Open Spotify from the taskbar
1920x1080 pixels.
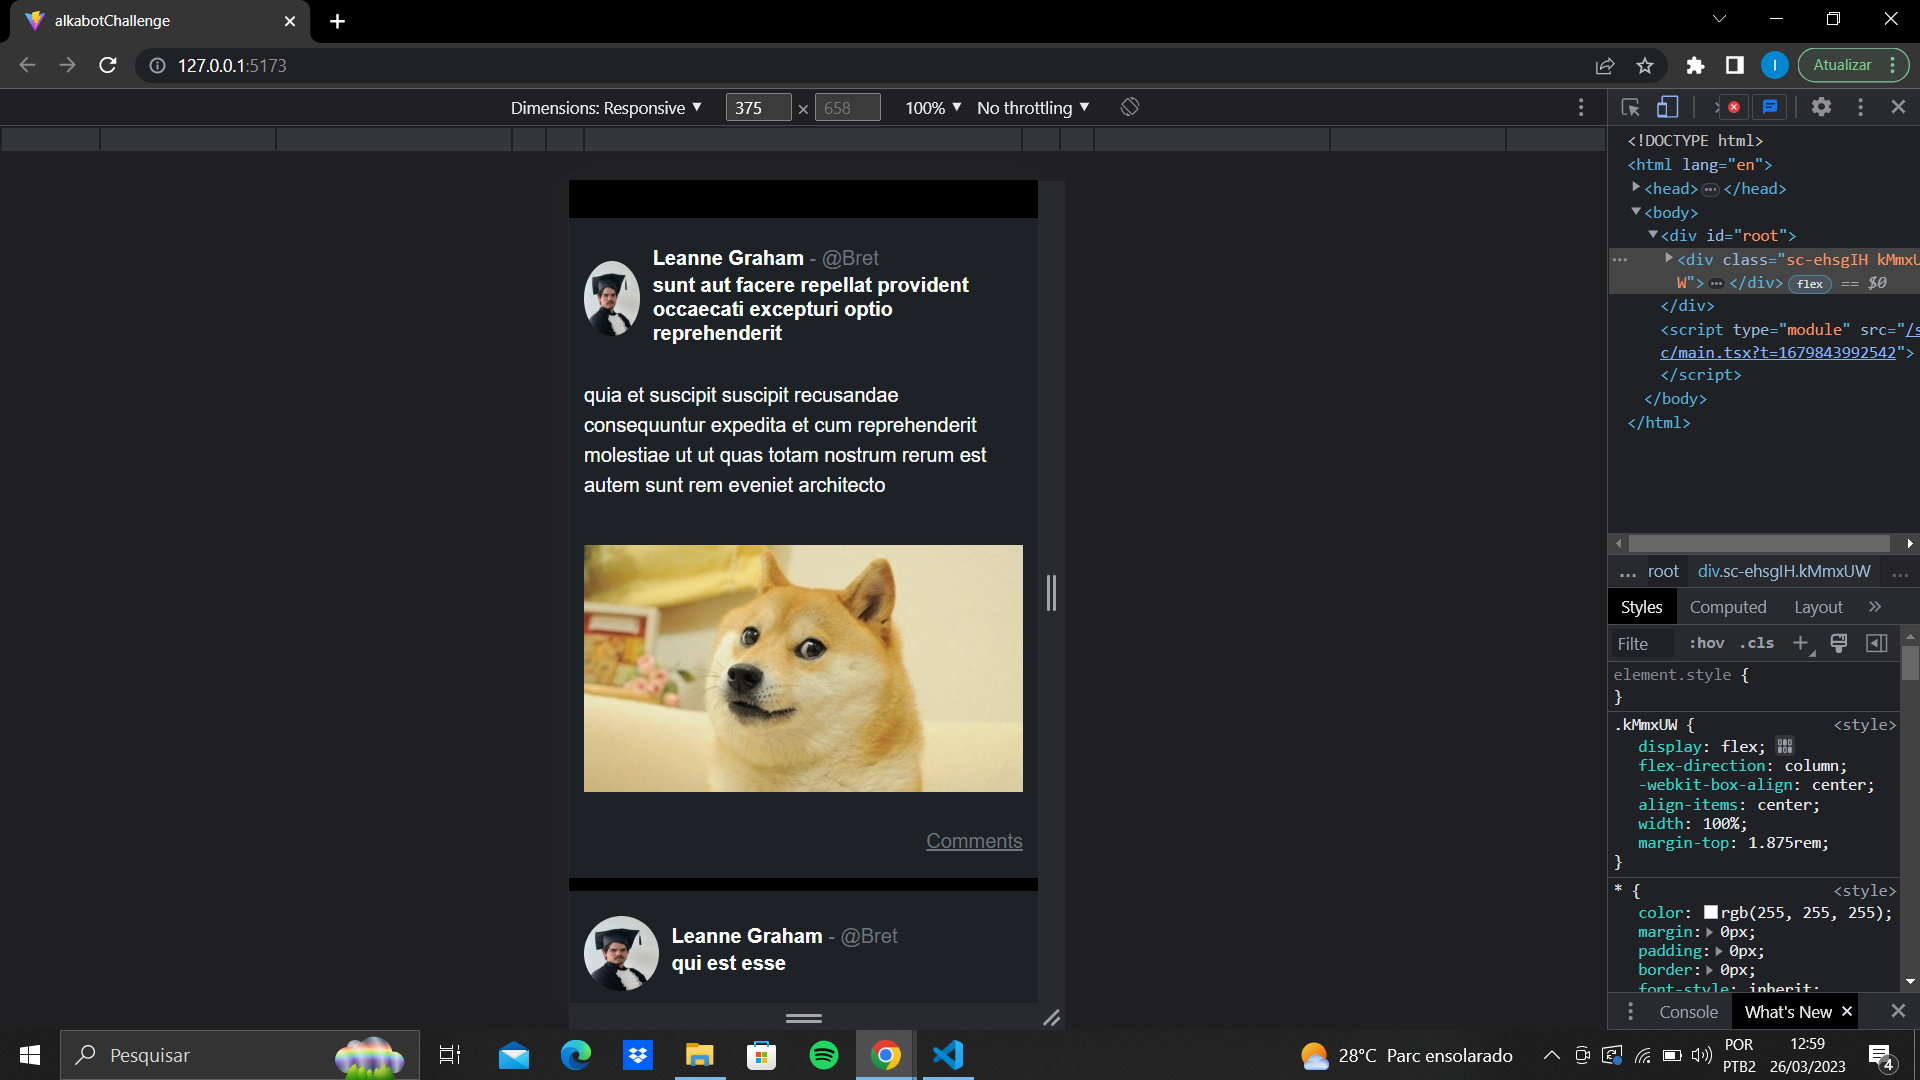pyautogui.click(x=824, y=1055)
